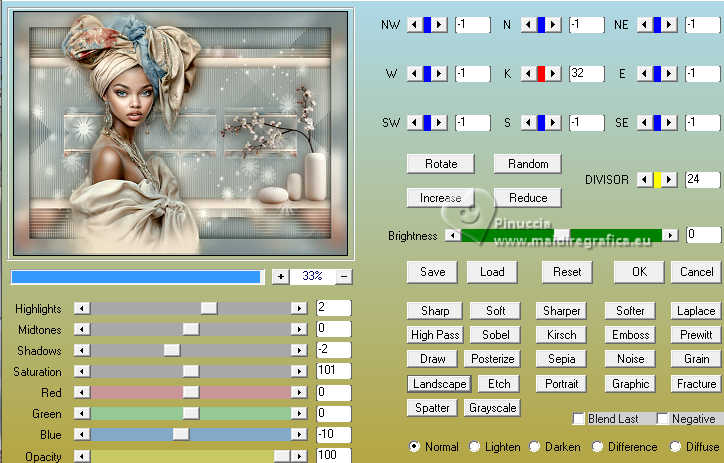Screen dimensions: 724x463
Task: Click the Saturation value field showing 101
Action: click(333, 371)
